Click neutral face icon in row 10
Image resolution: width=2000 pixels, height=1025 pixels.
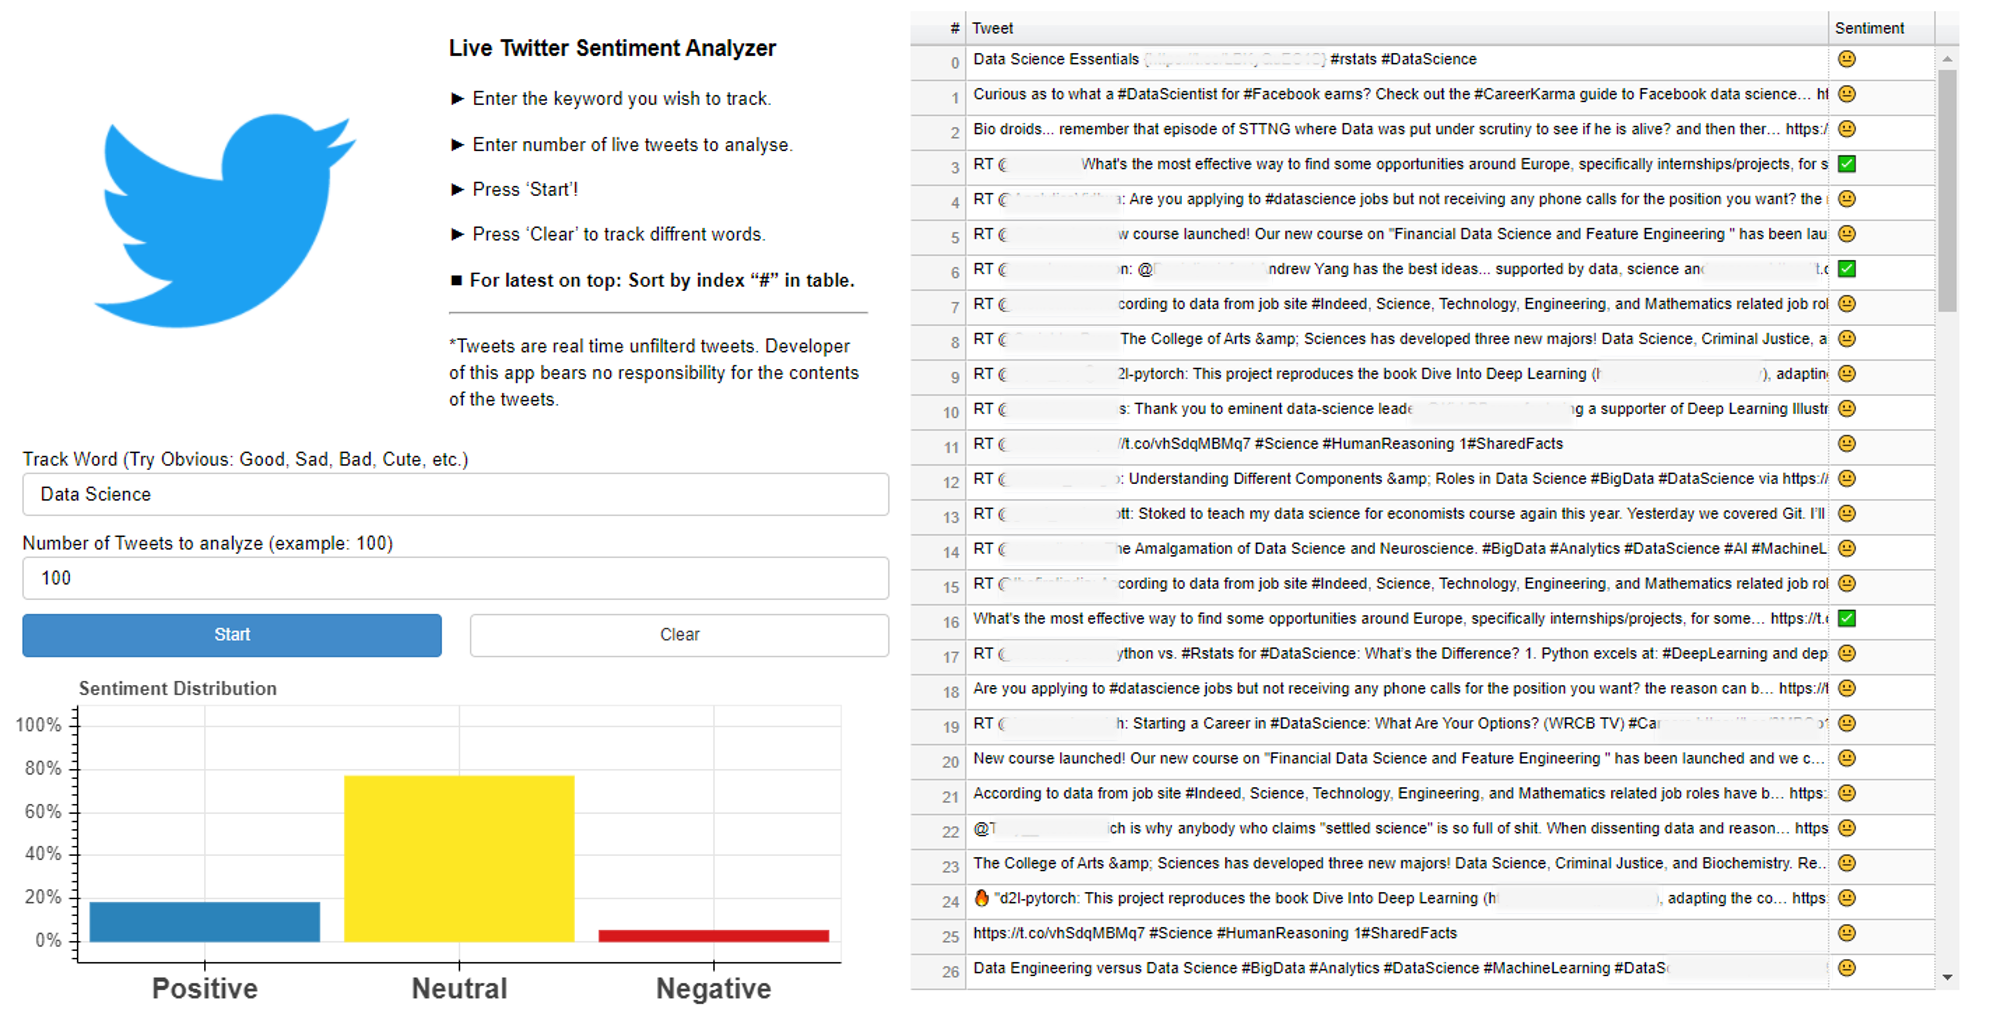click(1847, 409)
